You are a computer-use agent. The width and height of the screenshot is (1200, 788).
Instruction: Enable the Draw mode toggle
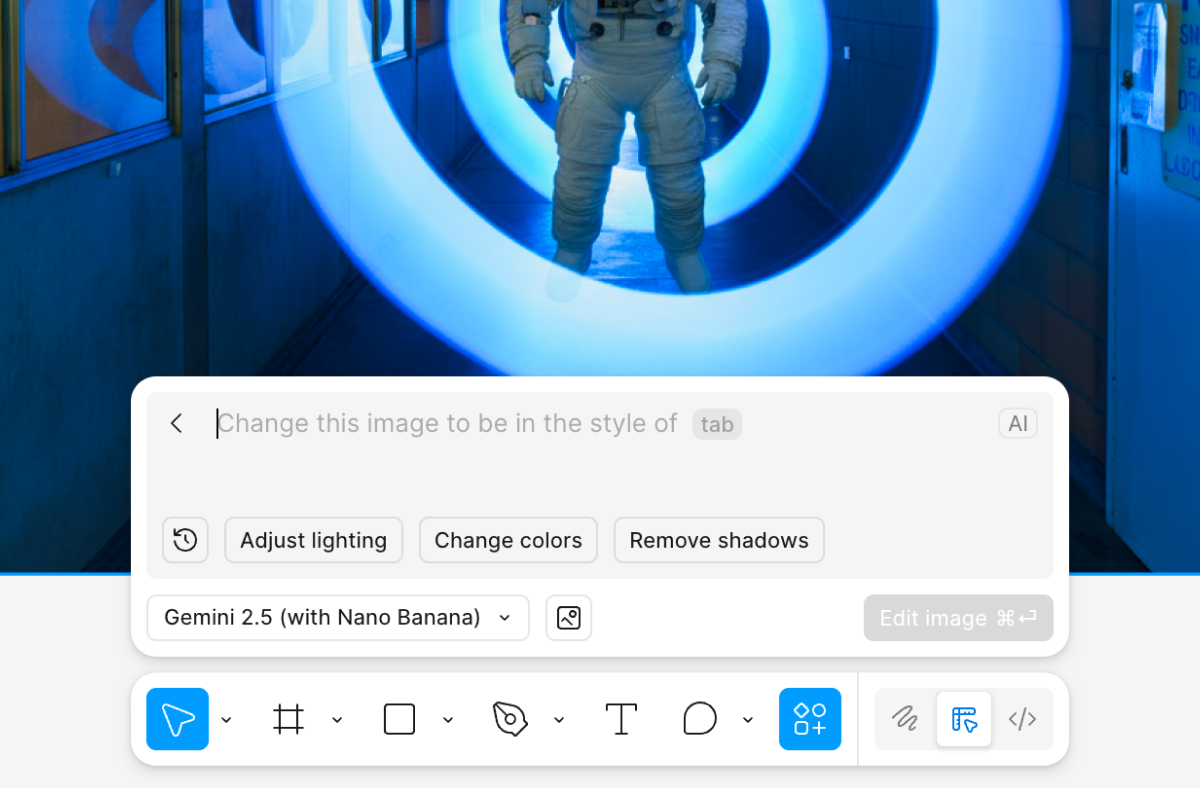coord(904,718)
